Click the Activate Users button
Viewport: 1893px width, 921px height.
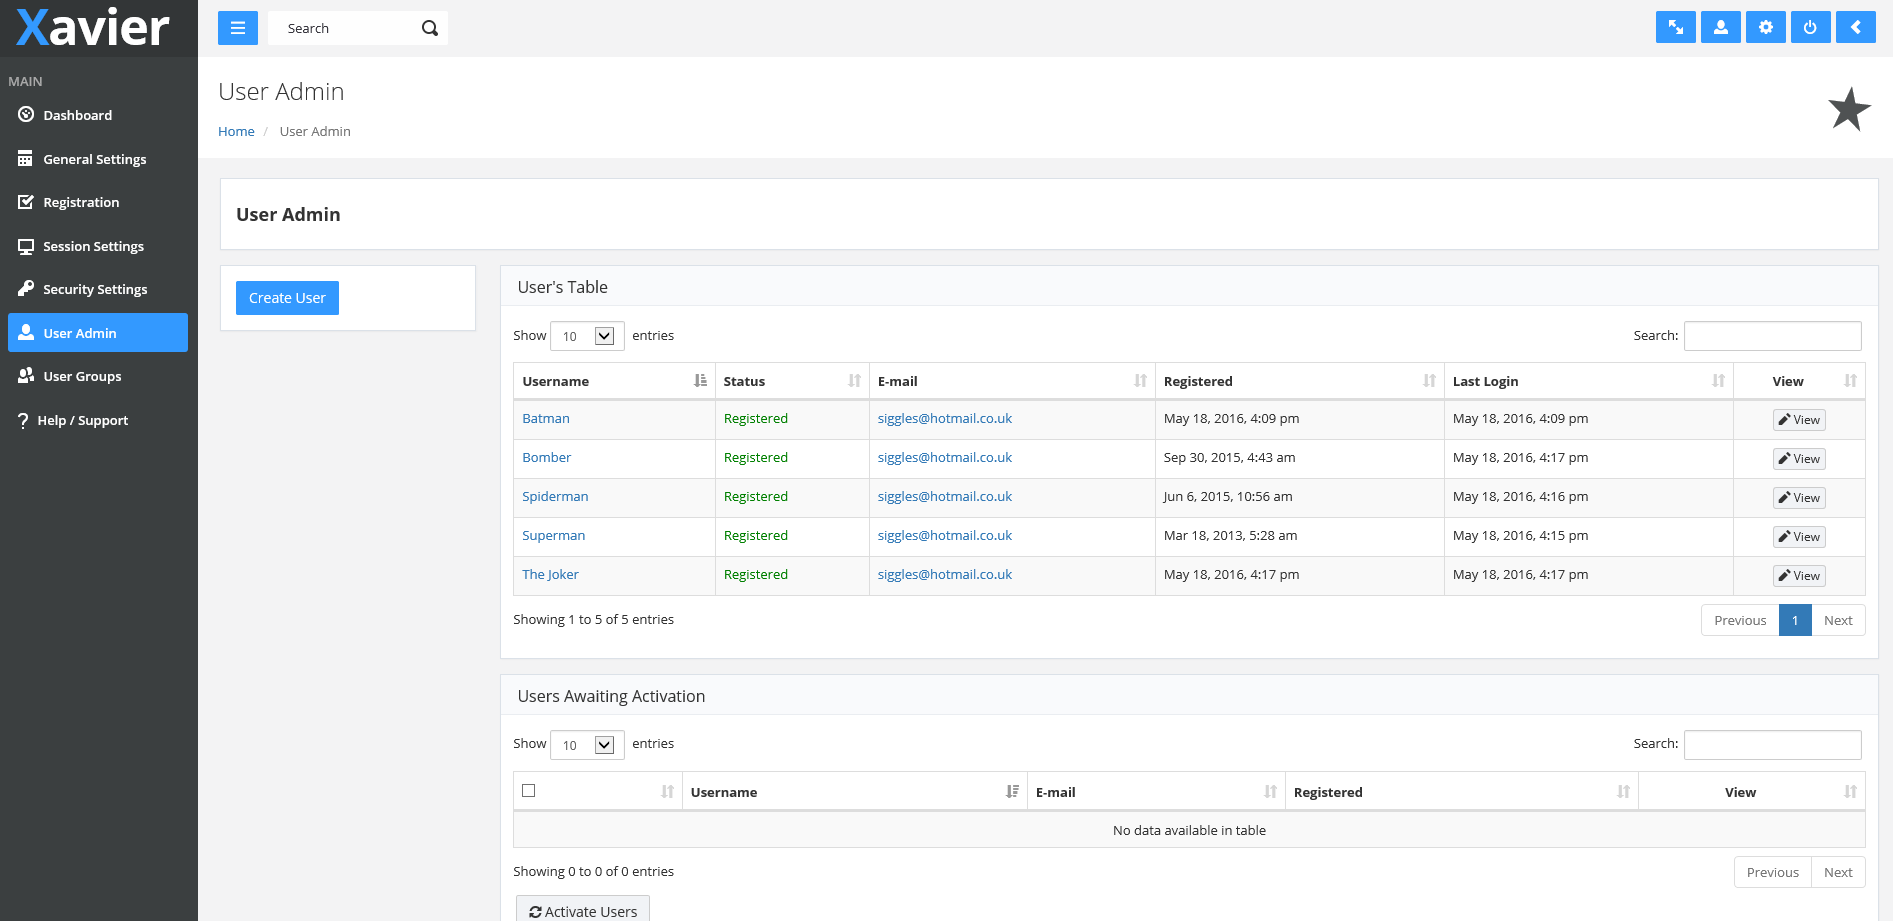[583, 911]
